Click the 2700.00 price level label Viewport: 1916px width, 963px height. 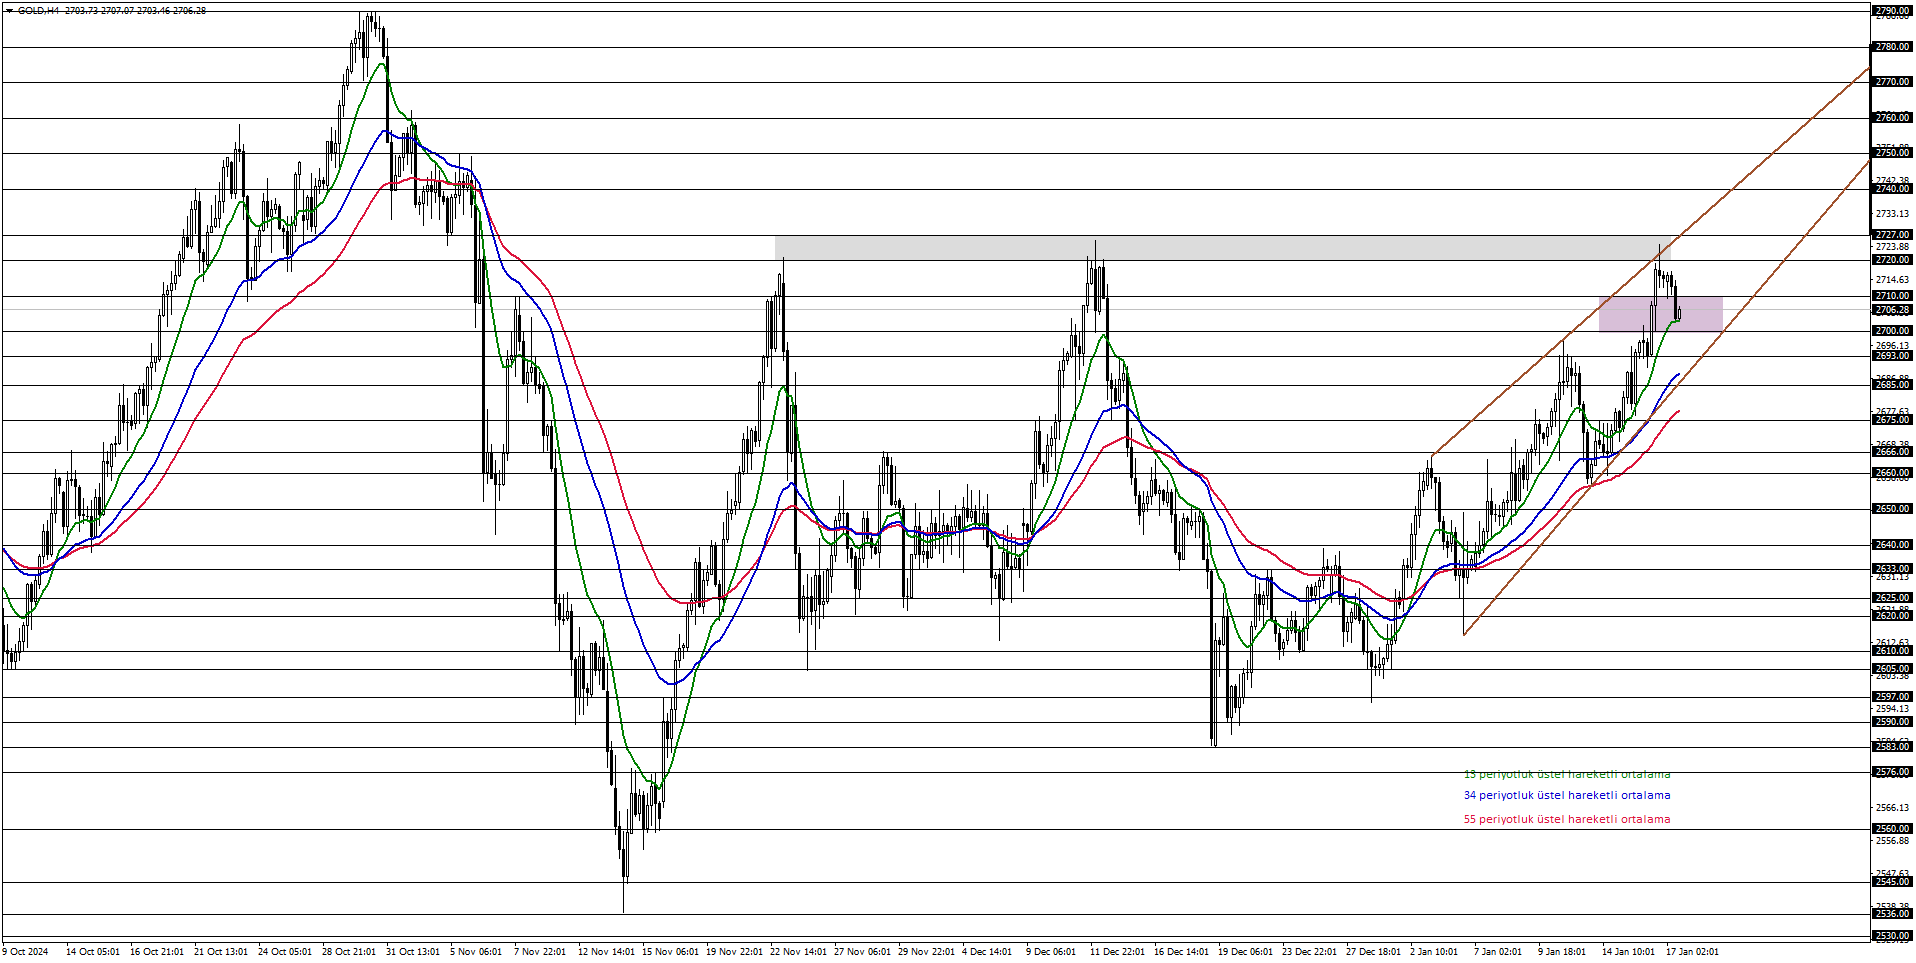point(1893,331)
